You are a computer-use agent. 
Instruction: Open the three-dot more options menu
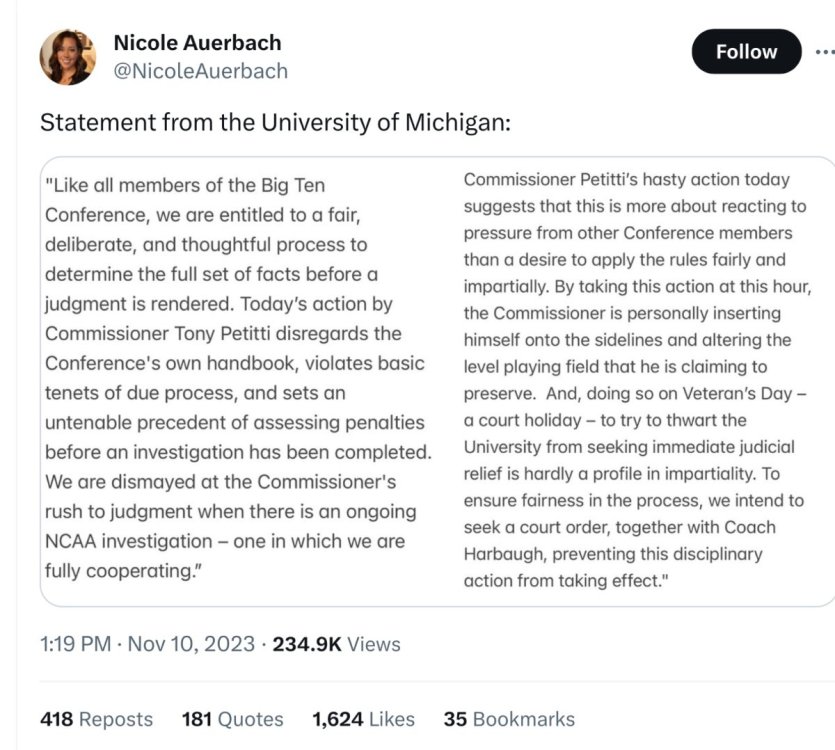pyautogui.click(x=823, y=52)
